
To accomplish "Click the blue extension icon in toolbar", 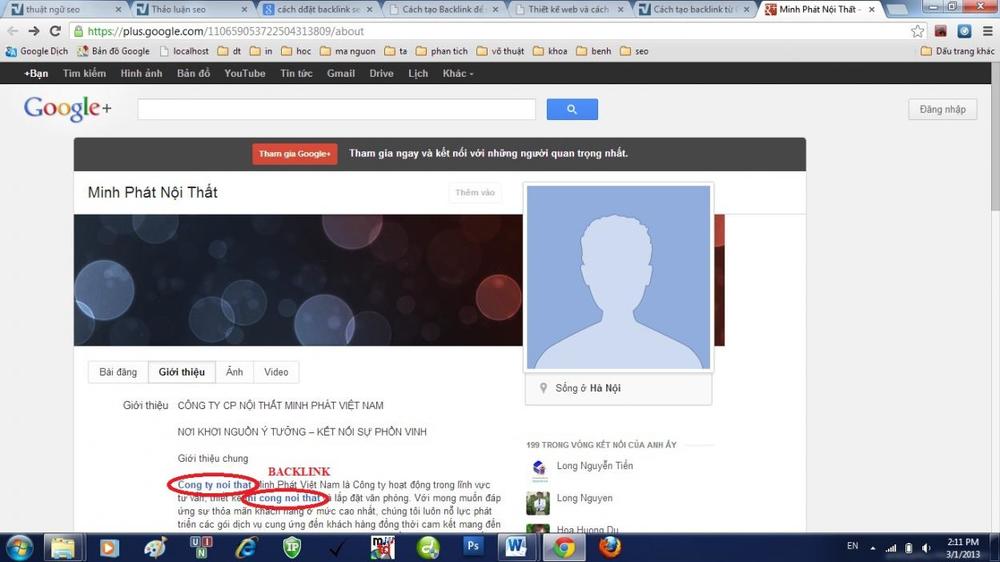I will coord(964,31).
